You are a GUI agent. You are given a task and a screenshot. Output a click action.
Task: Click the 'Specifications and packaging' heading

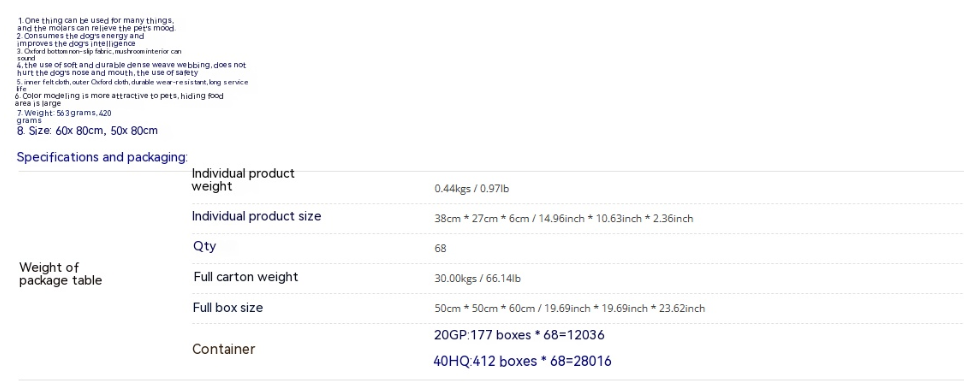tap(102, 157)
